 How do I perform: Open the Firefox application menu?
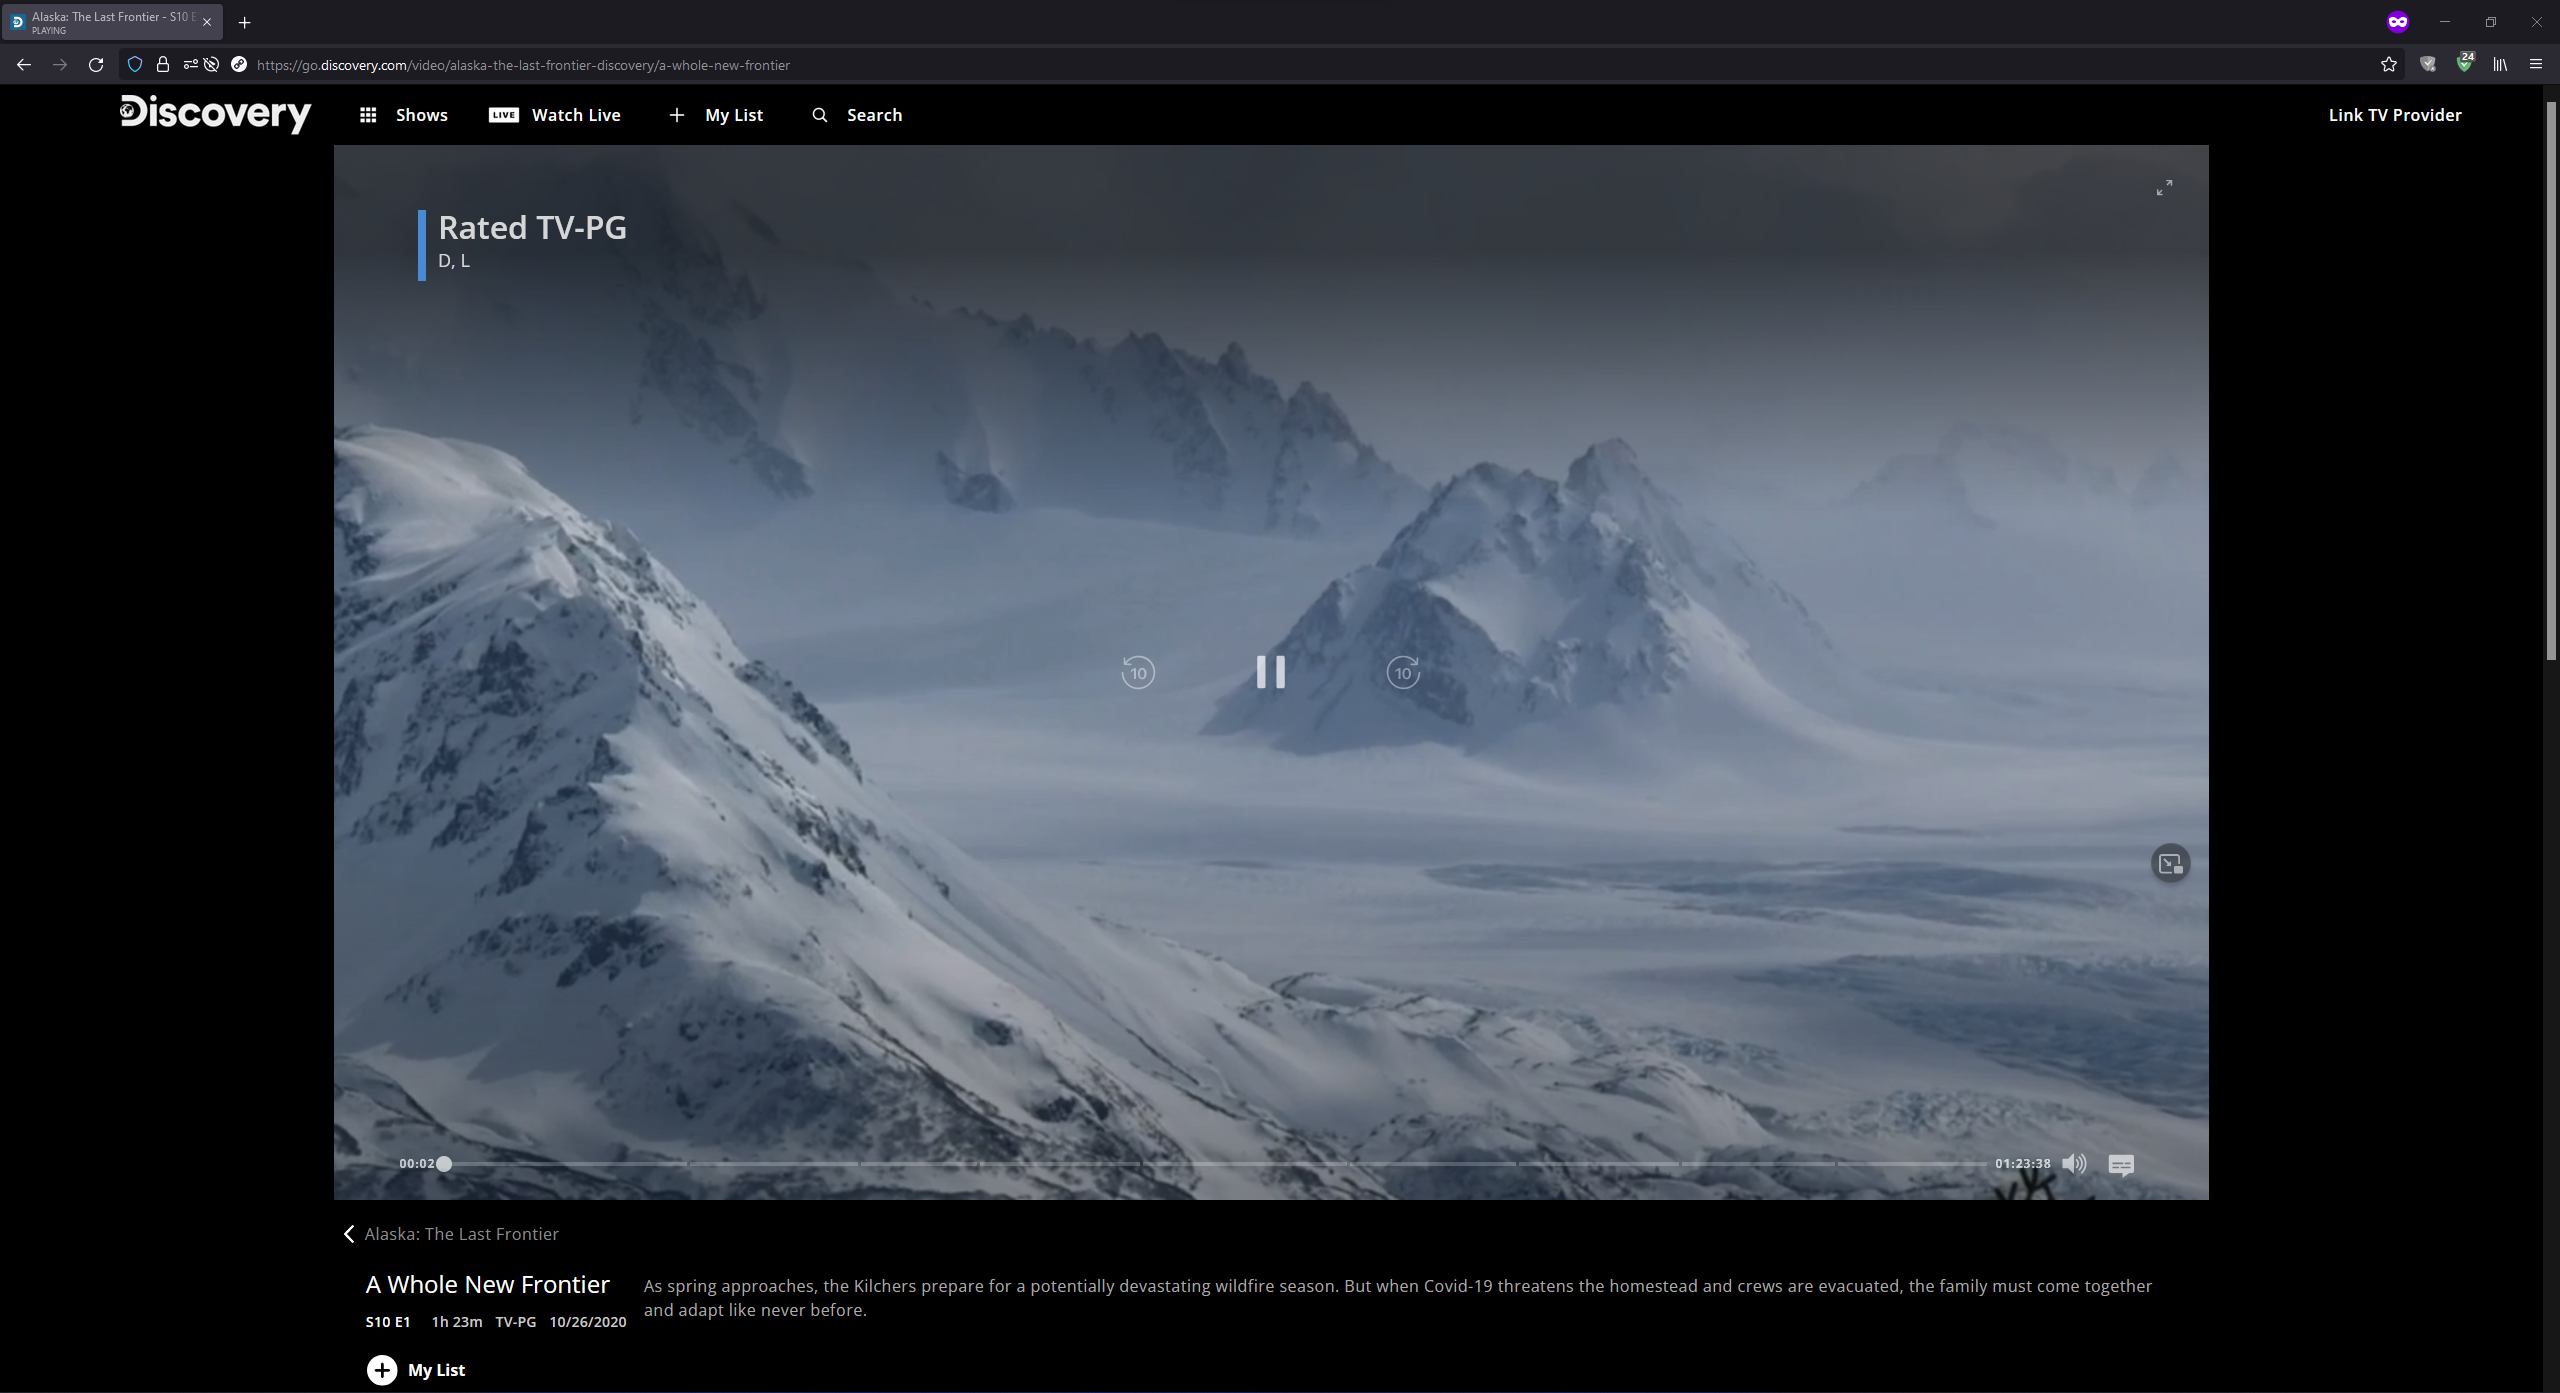click(2535, 65)
